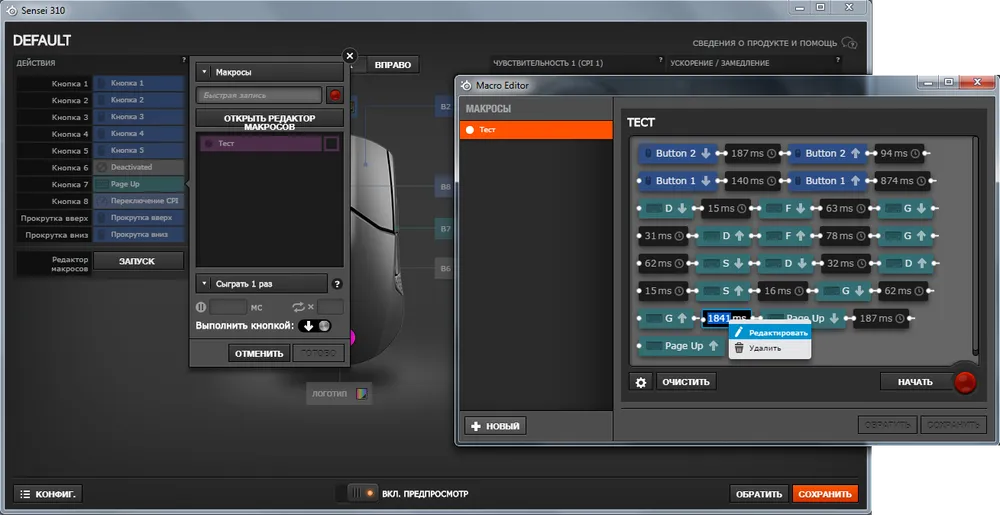
Task: Close the macros popup with X icon
Action: (x=349, y=57)
